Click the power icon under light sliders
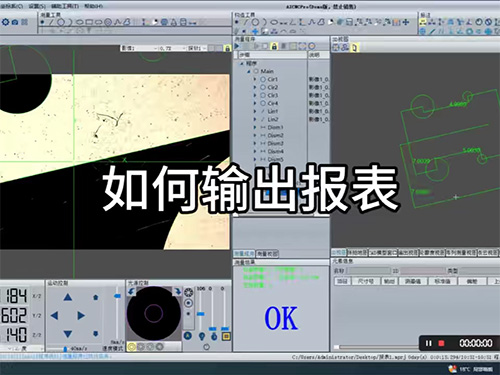Image resolution: width=500 pixels, height=375 pixels. click(206, 347)
